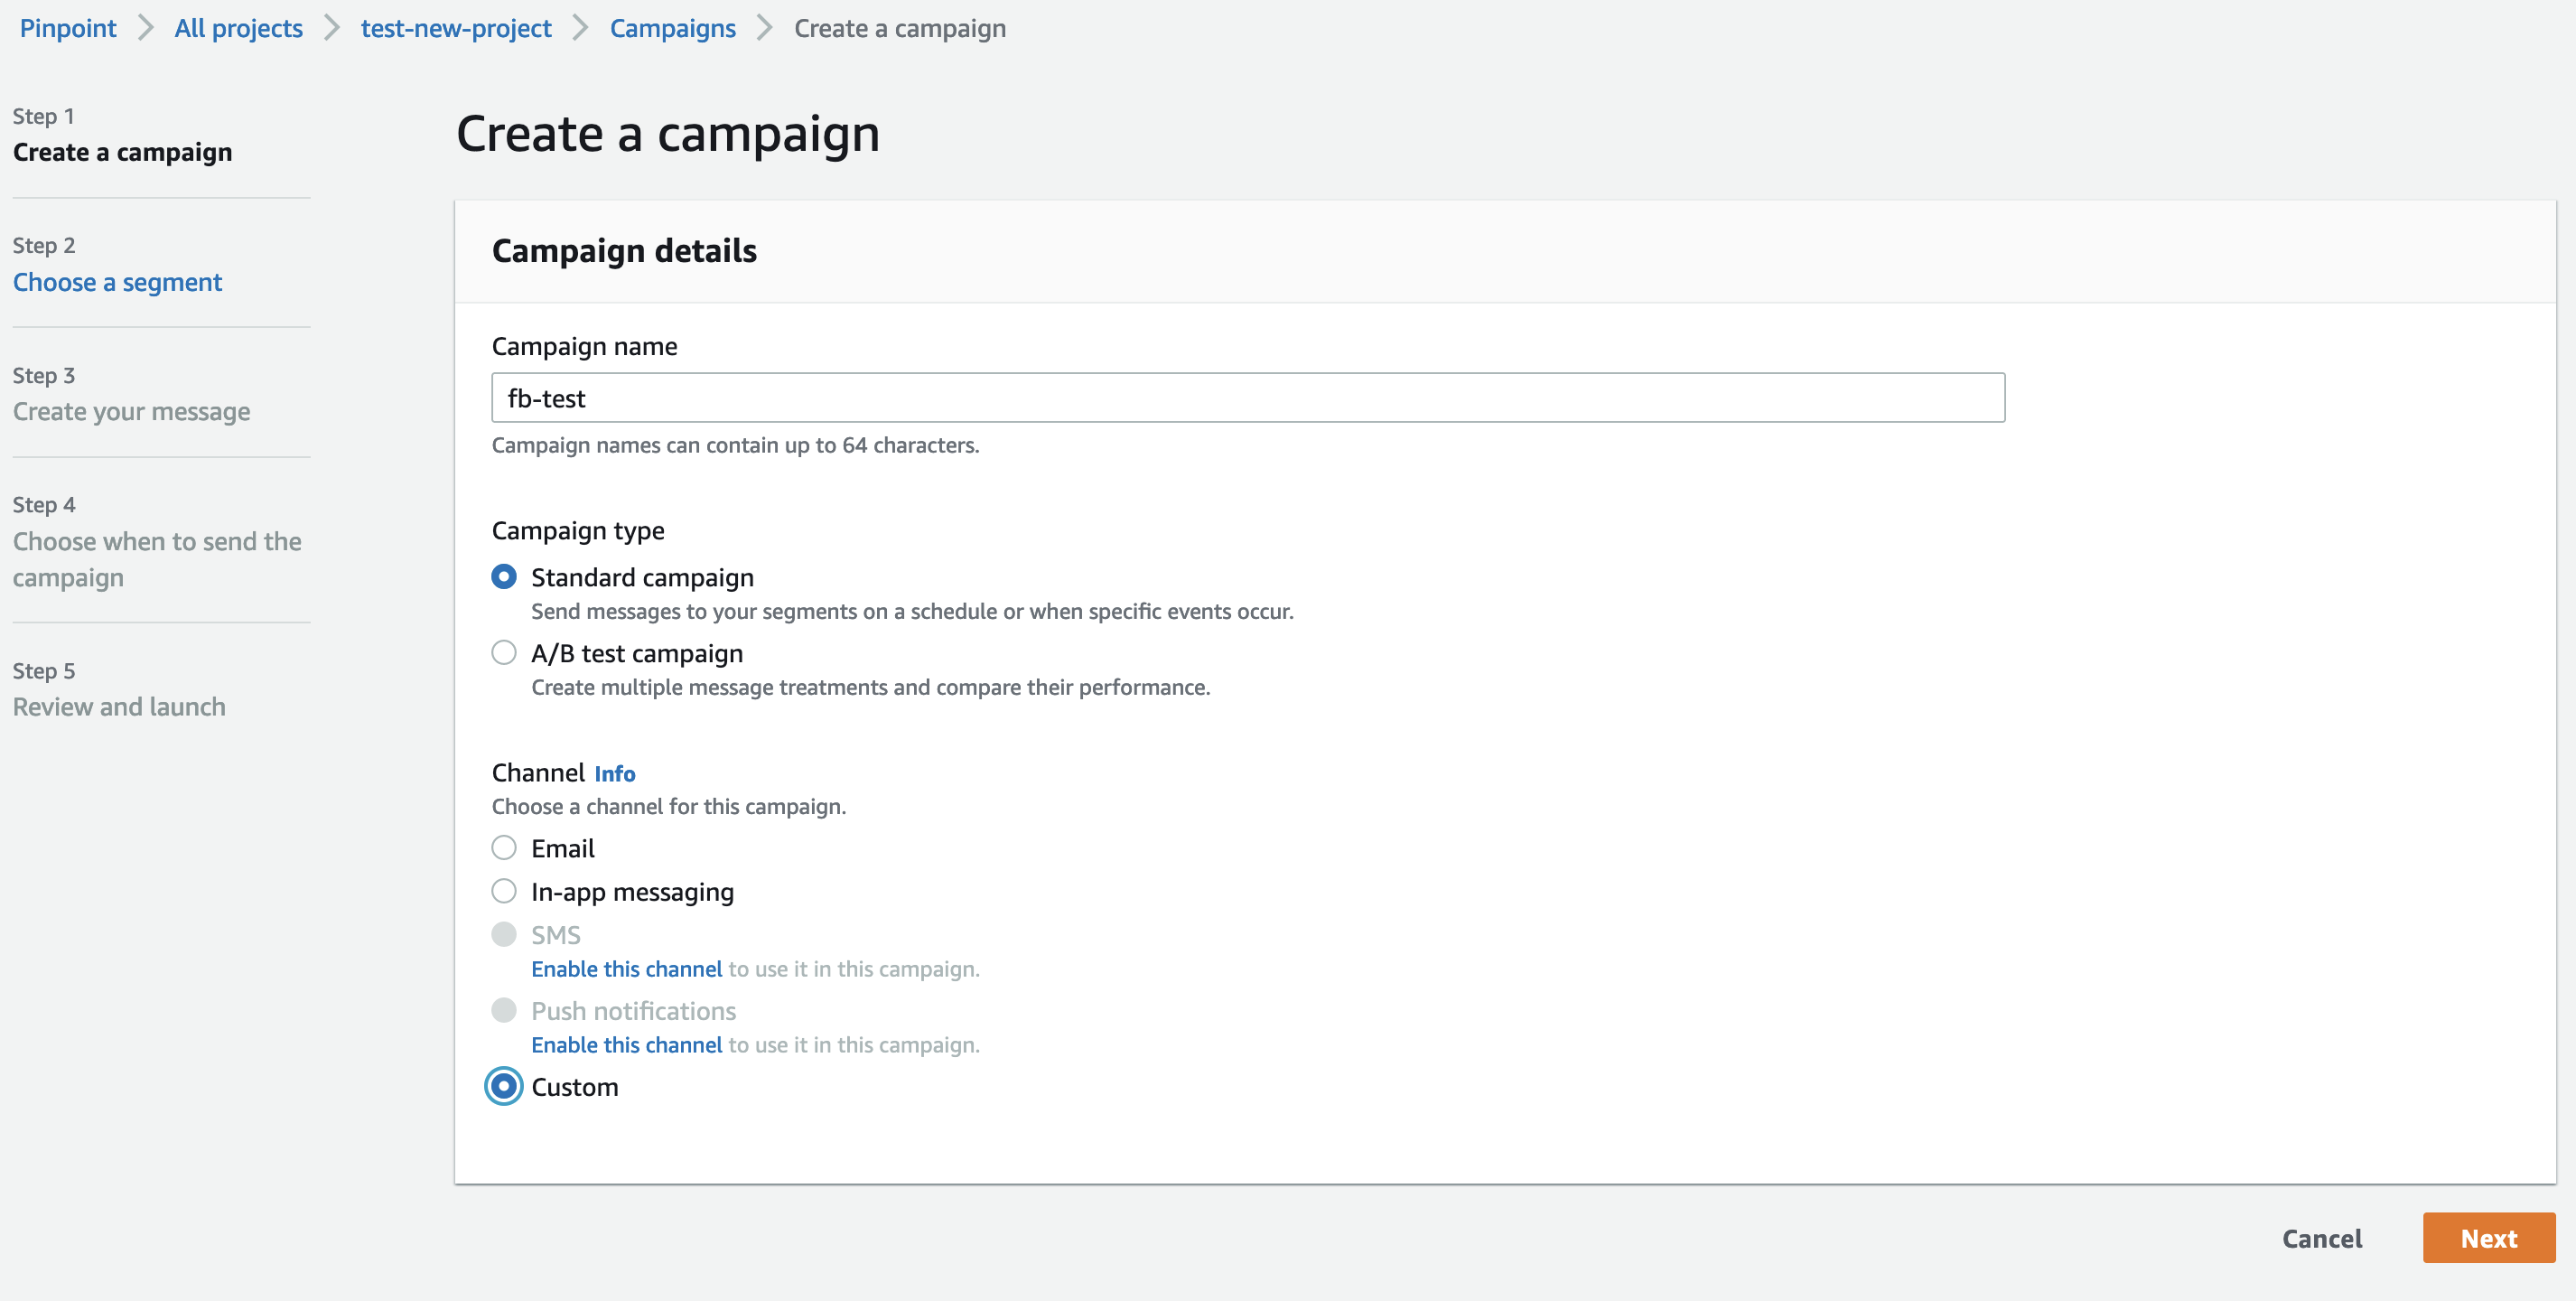
Task: Cancel the campaign creation
Action: click(2321, 1238)
